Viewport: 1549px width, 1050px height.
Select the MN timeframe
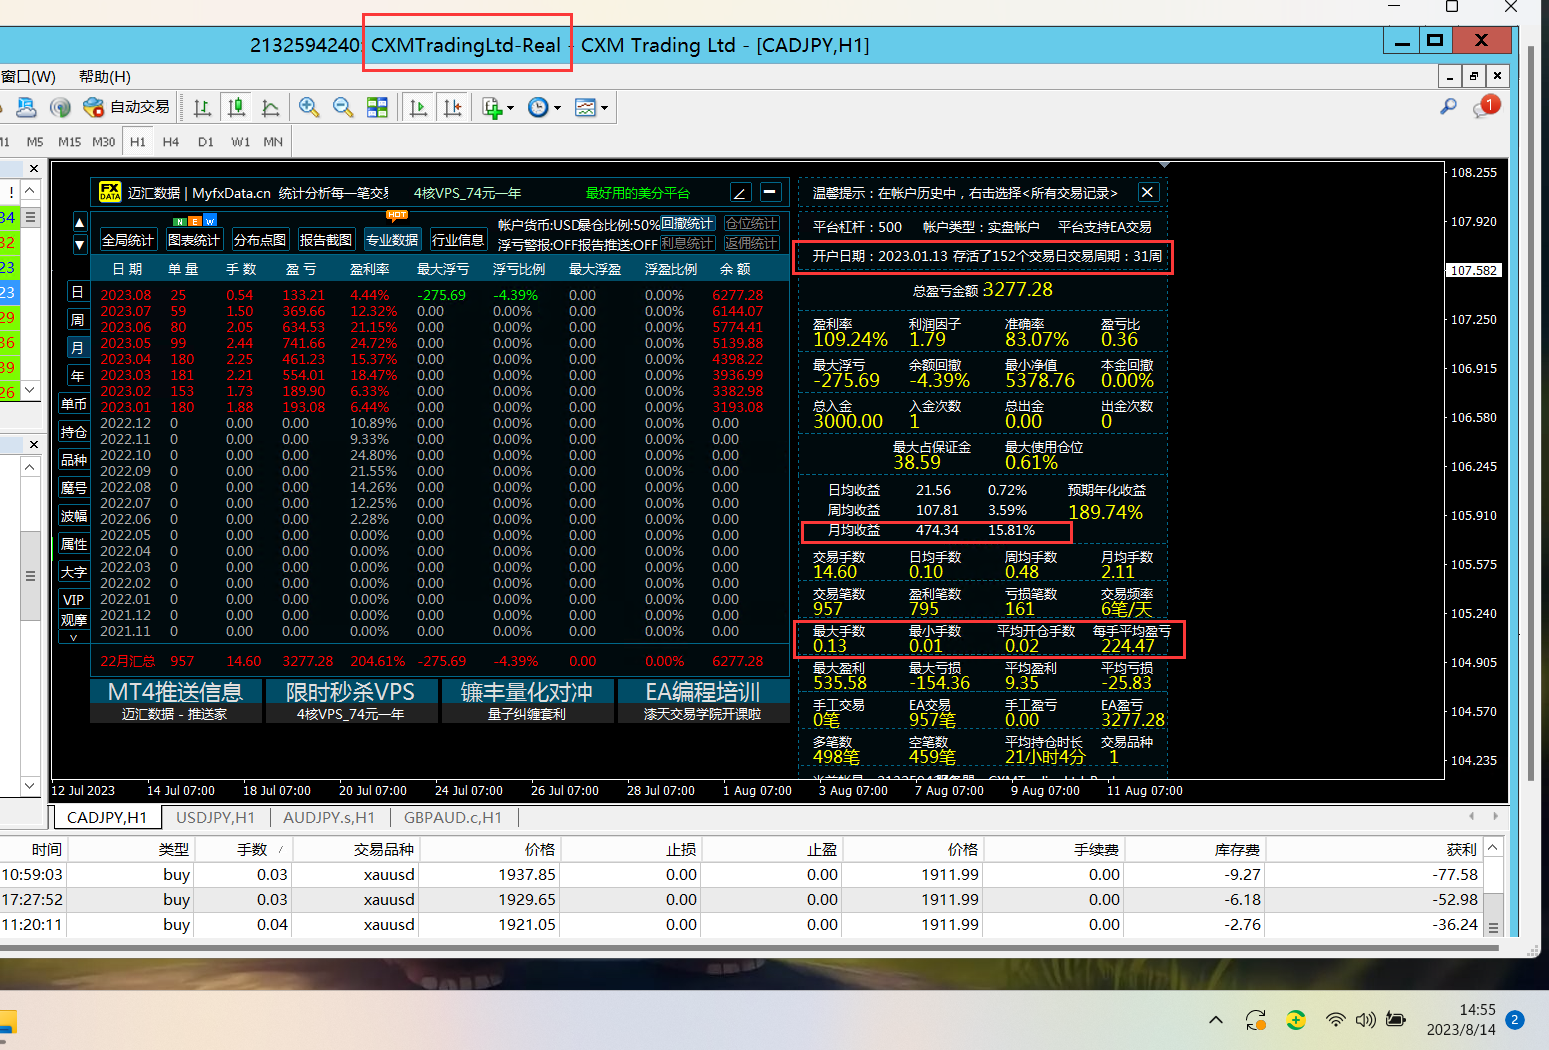click(273, 142)
